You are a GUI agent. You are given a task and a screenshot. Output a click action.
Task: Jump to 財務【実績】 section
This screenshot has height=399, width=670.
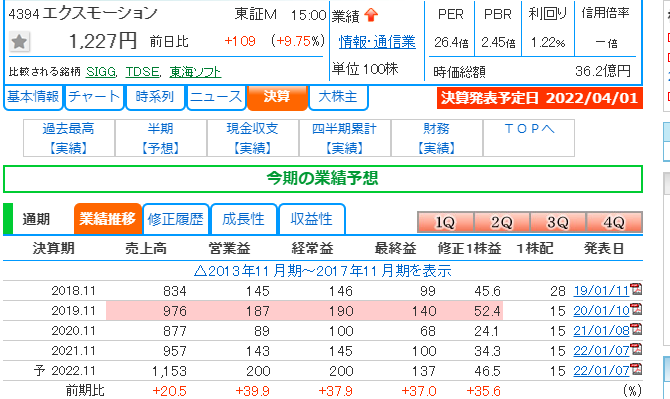(436, 138)
